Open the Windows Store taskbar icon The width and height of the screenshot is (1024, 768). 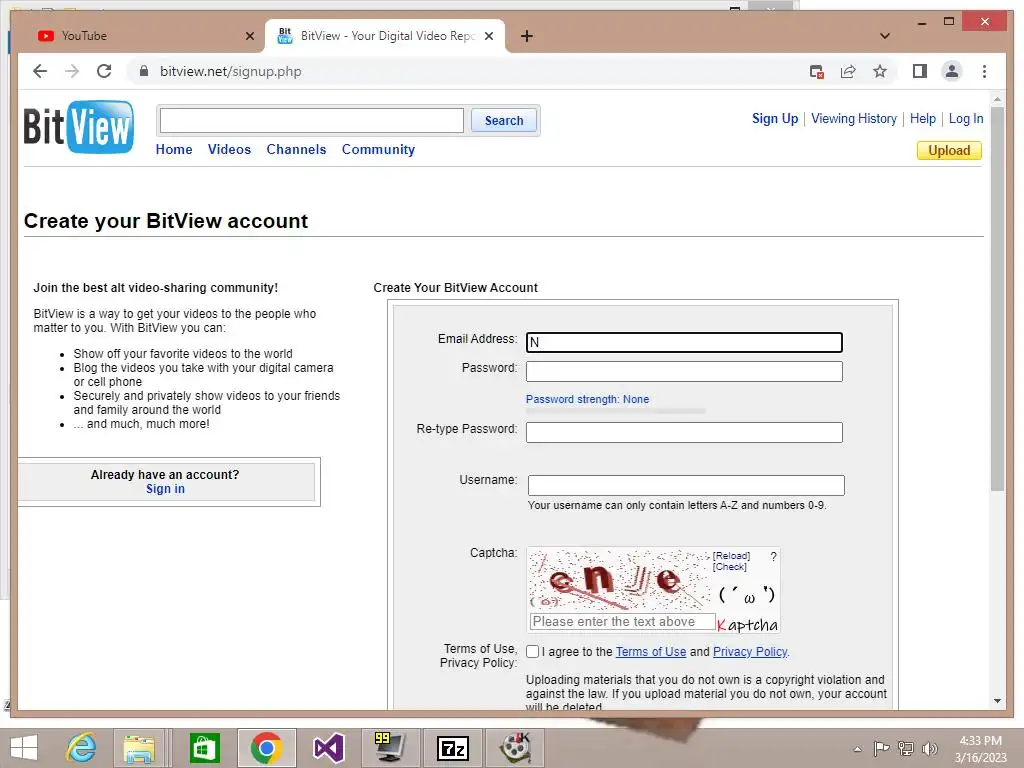[204, 748]
